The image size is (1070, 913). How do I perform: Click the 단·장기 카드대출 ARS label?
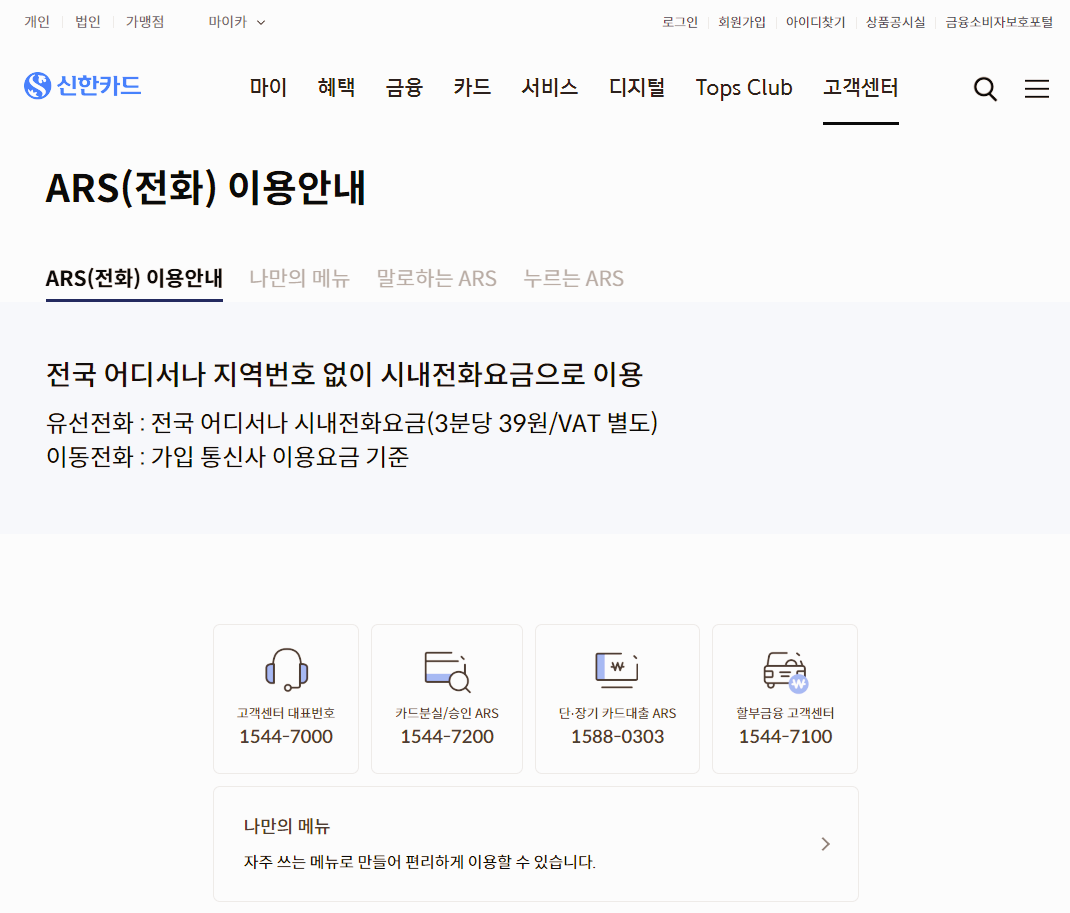coord(618,713)
